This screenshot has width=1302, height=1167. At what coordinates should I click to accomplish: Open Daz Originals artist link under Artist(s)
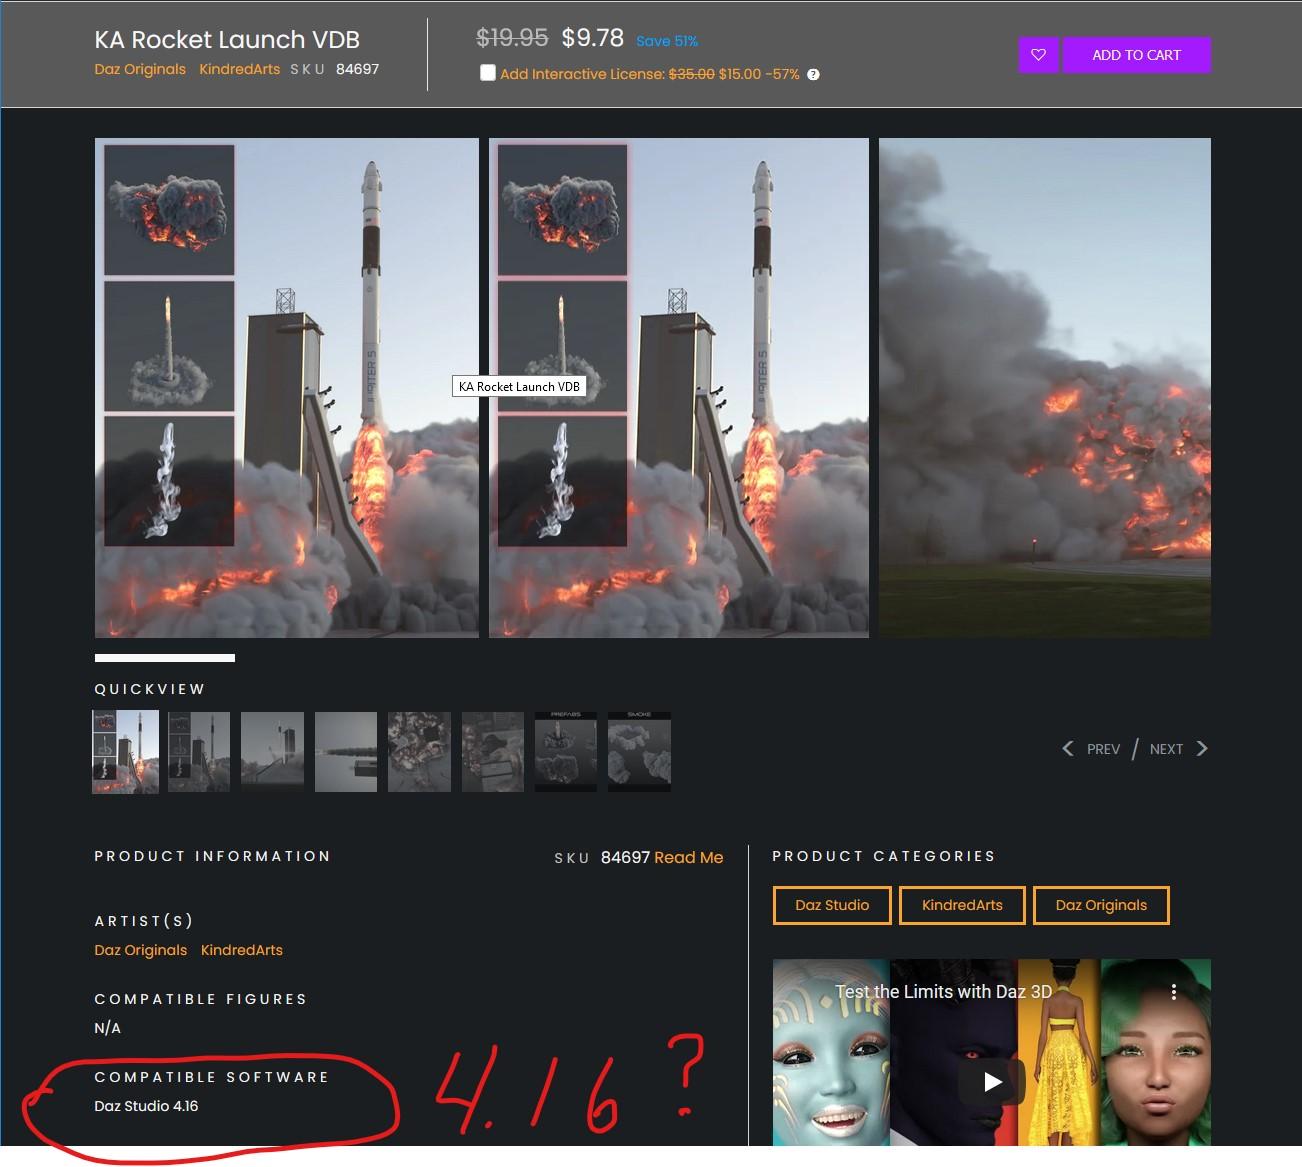[141, 950]
